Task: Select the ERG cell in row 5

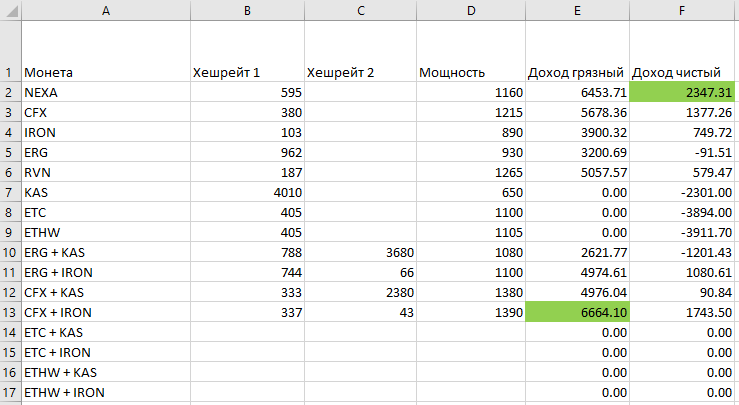Action: pos(106,152)
